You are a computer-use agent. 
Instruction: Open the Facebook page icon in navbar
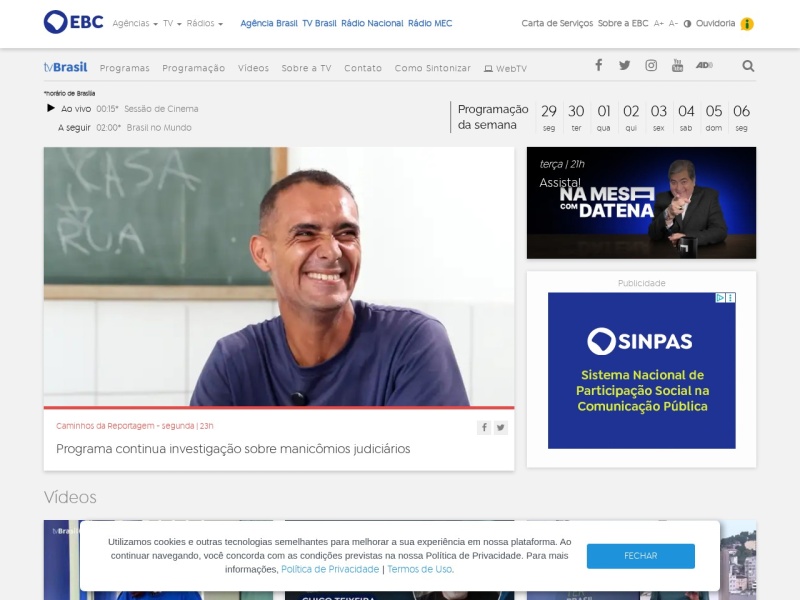tap(598, 65)
